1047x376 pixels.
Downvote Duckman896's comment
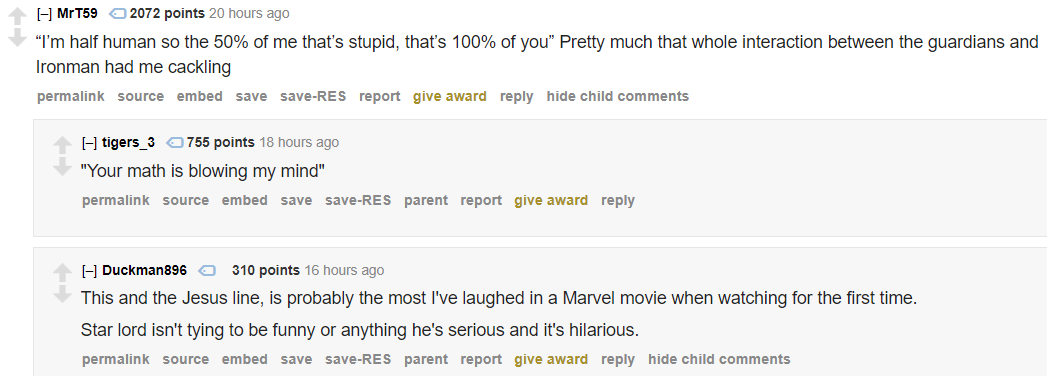pos(62,295)
